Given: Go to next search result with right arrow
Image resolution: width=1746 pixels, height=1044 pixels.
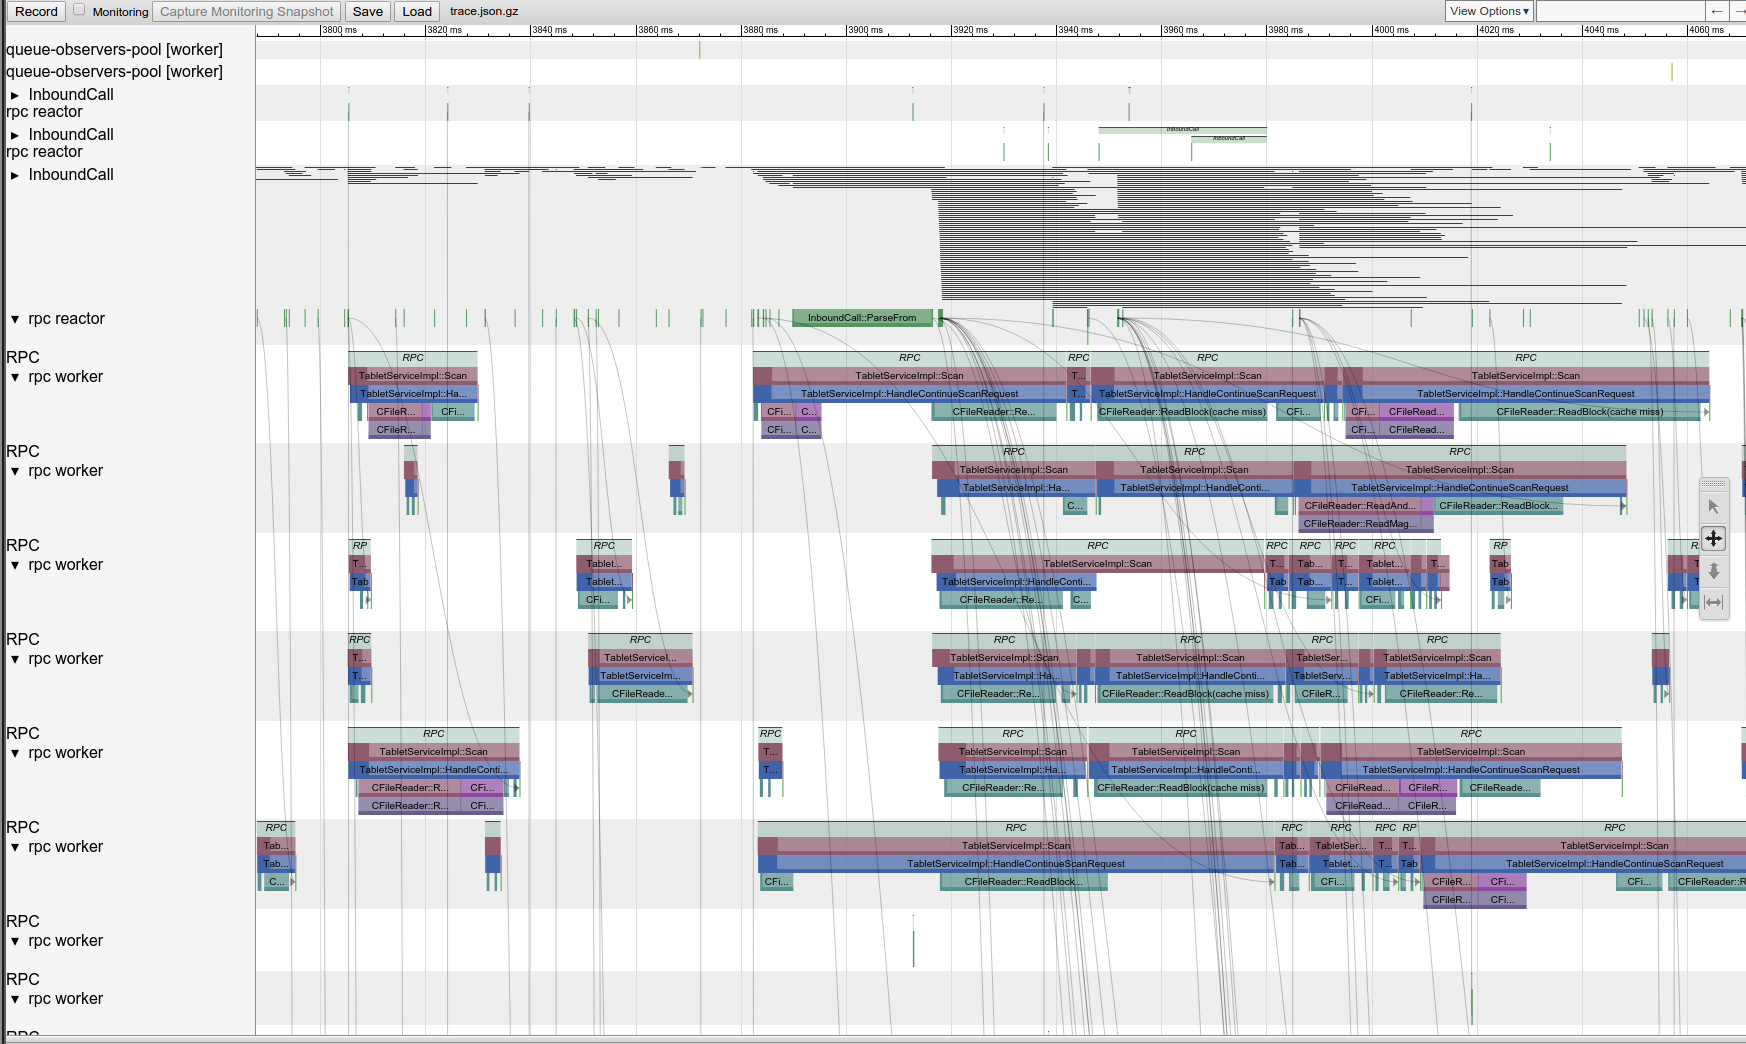Looking at the screenshot, I should tap(1738, 11).
